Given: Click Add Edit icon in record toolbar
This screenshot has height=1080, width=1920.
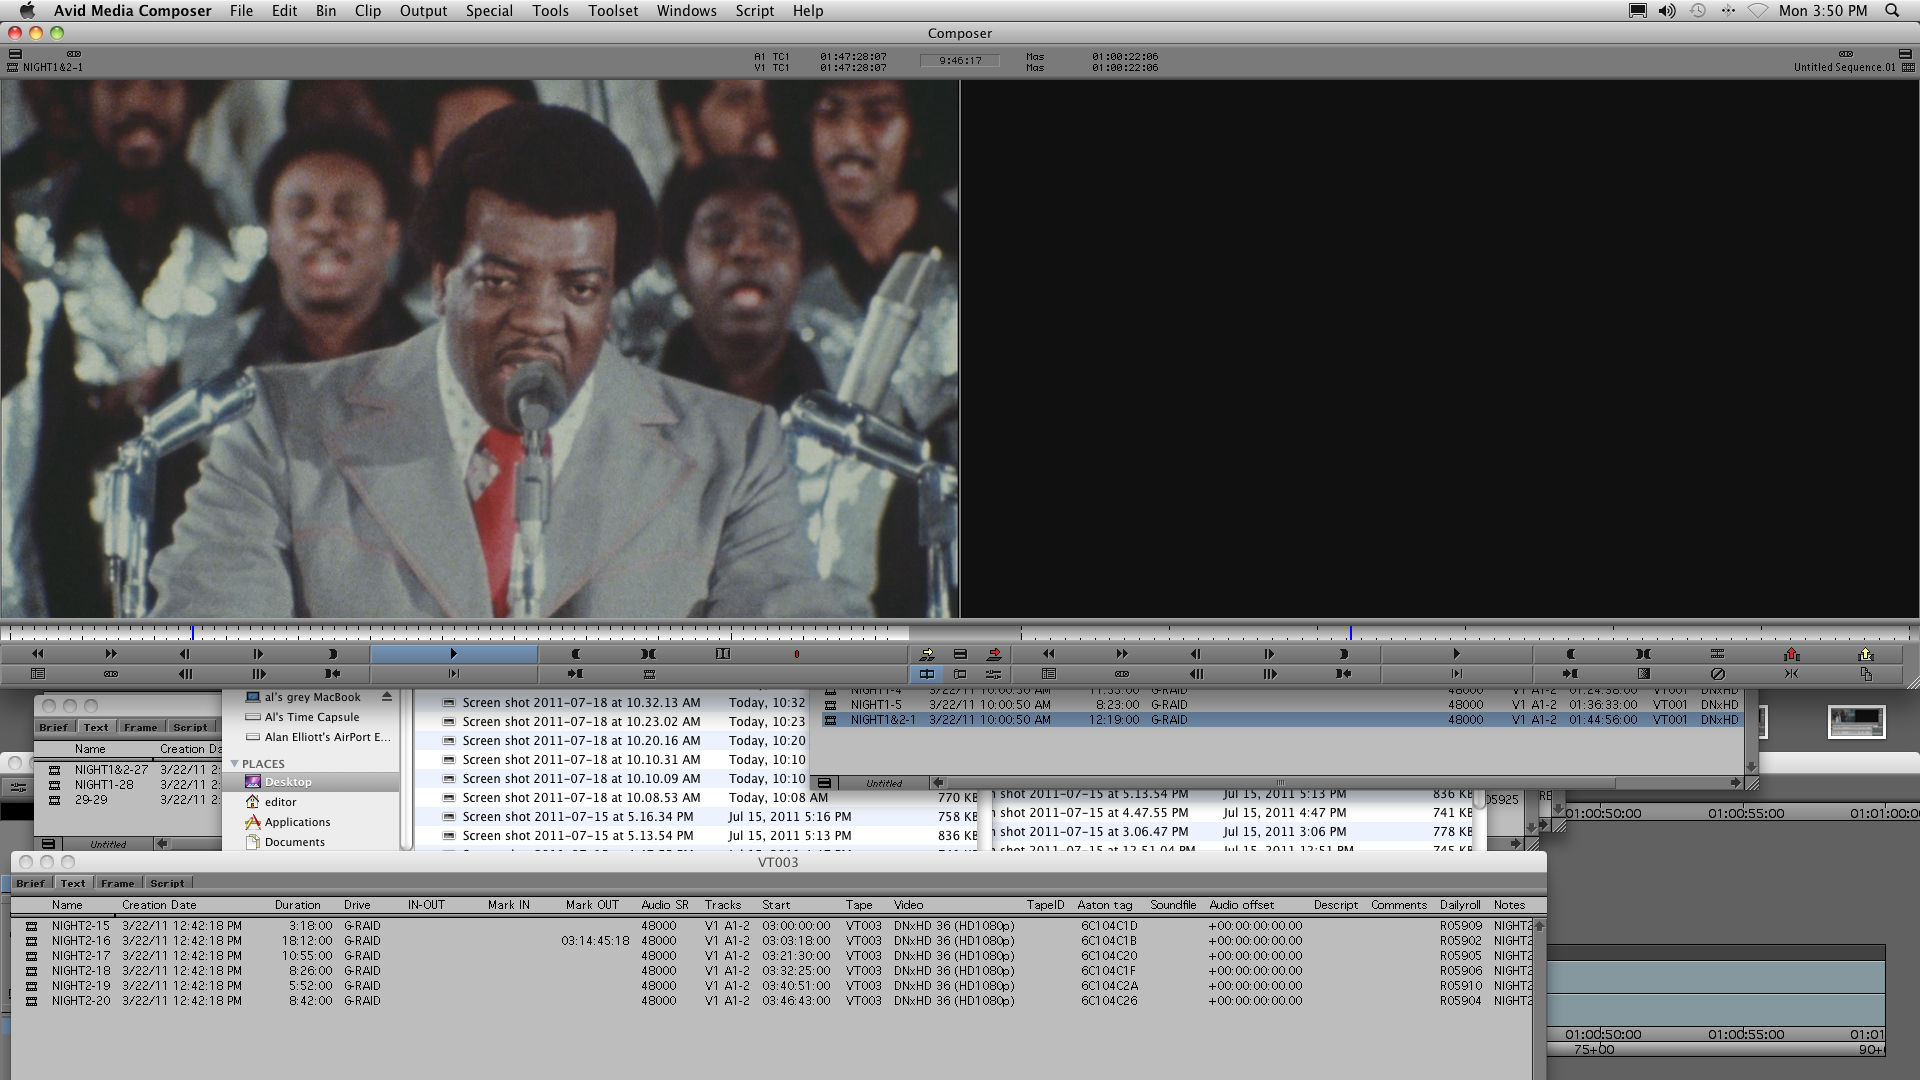Looking at the screenshot, I should (1717, 654).
